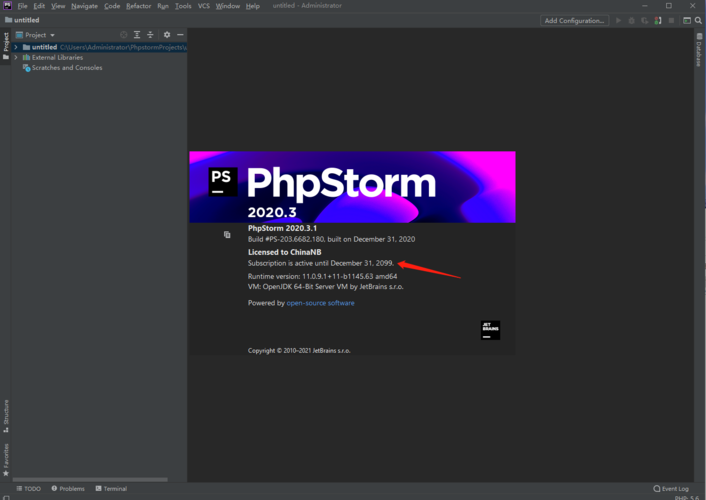Click the tool window quick-access icon bottom-left

click(6, 497)
